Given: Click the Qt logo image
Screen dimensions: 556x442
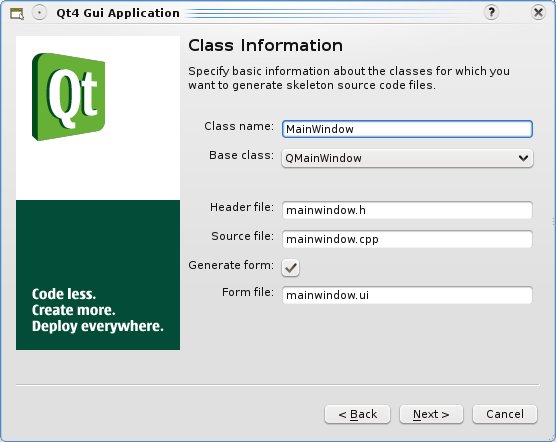Looking at the screenshot, I should (68, 97).
